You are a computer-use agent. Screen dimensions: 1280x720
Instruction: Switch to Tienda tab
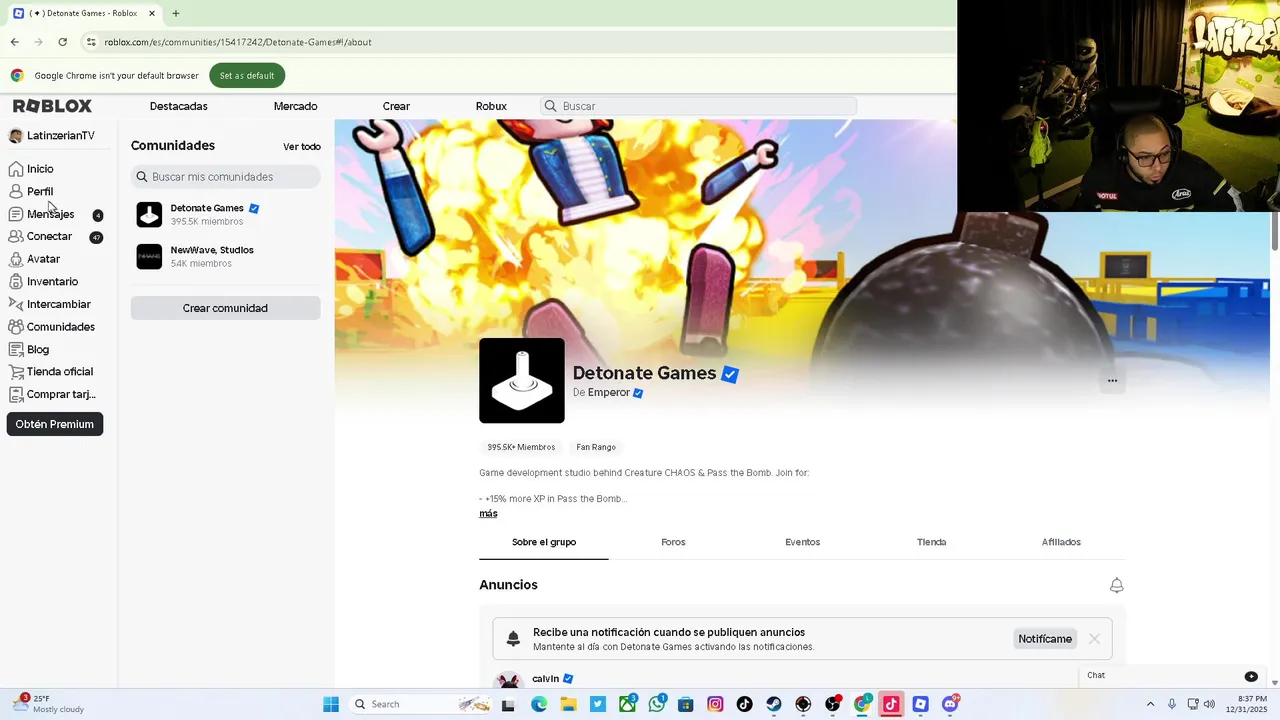click(931, 542)
